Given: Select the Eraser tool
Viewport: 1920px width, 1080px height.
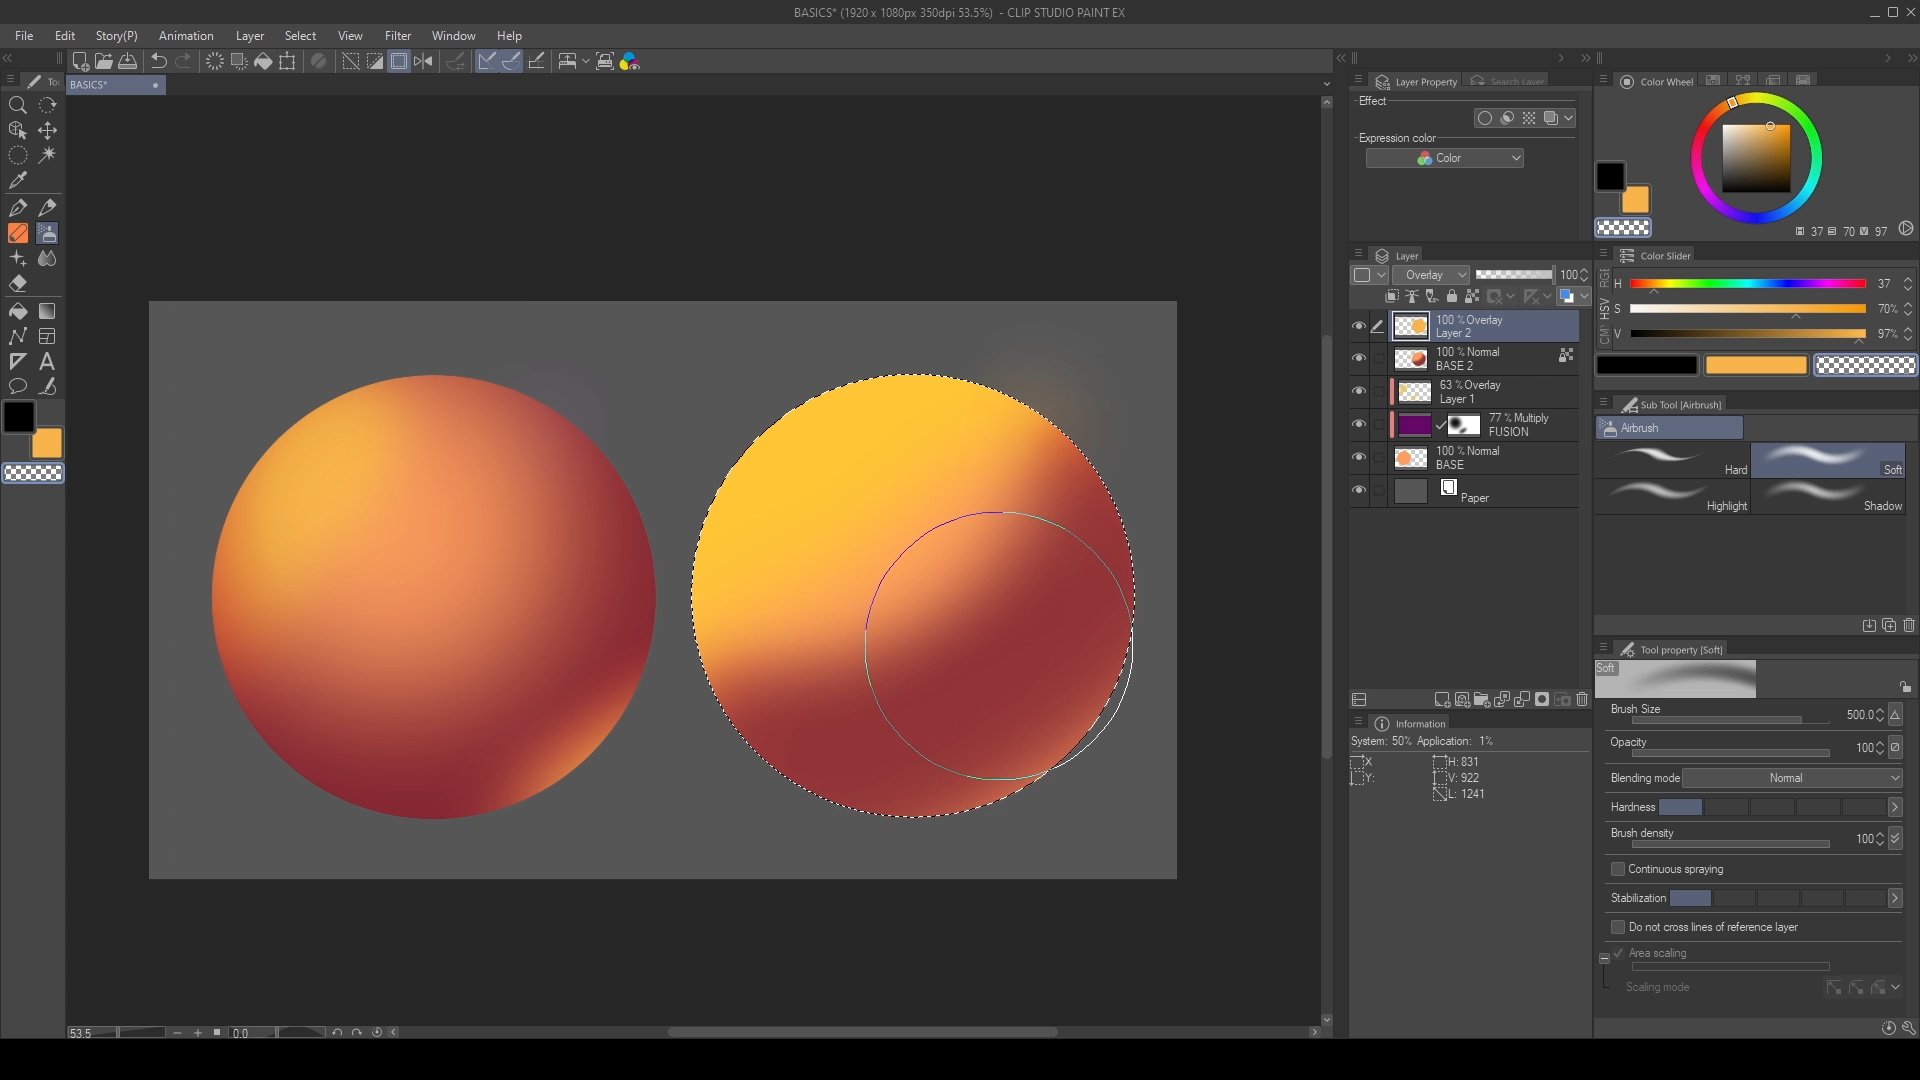Looking at the screenshot, I should click(17, 284).
